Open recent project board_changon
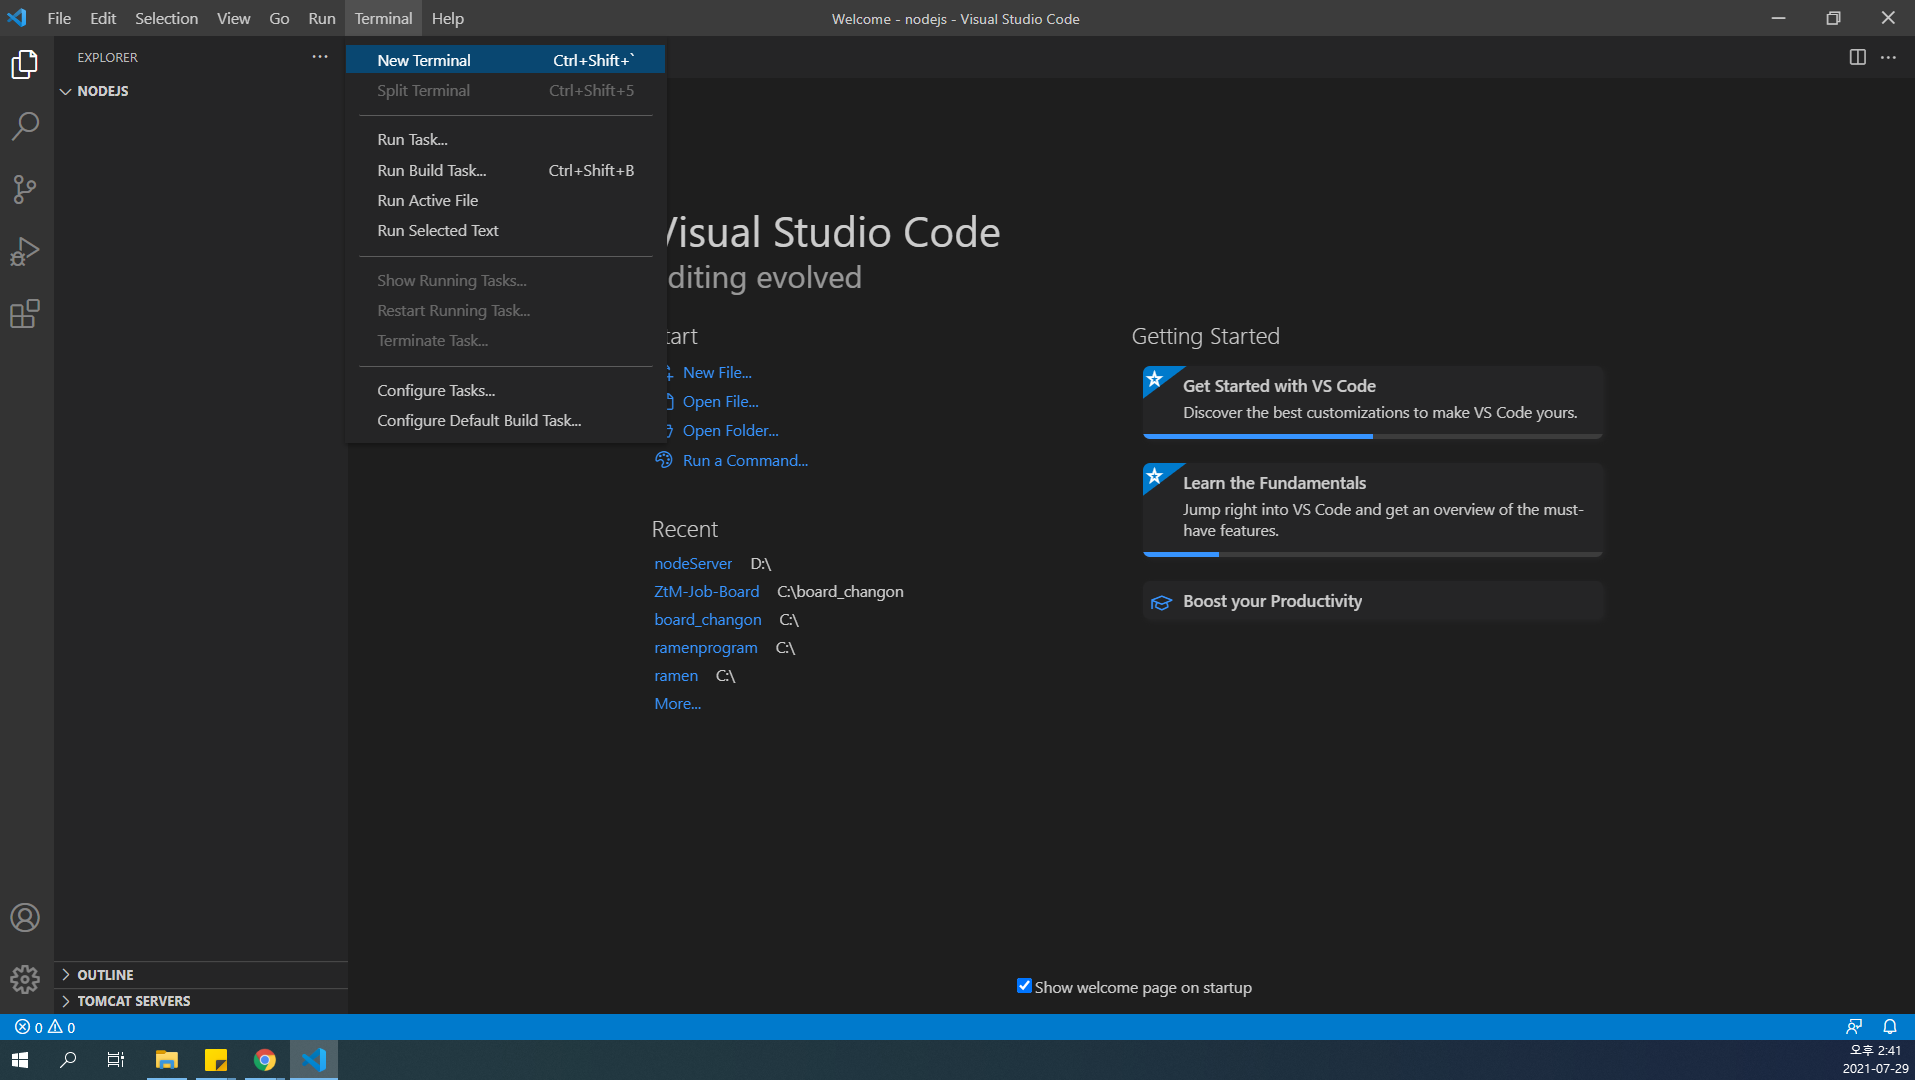This screenshot has width=1915, height=1080. coord(707,620)
